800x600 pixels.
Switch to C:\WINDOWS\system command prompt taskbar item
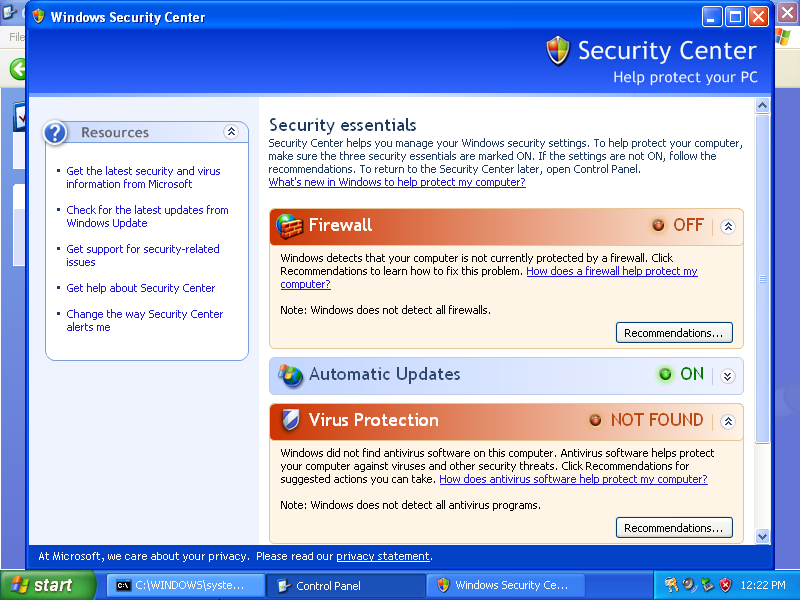186,585
